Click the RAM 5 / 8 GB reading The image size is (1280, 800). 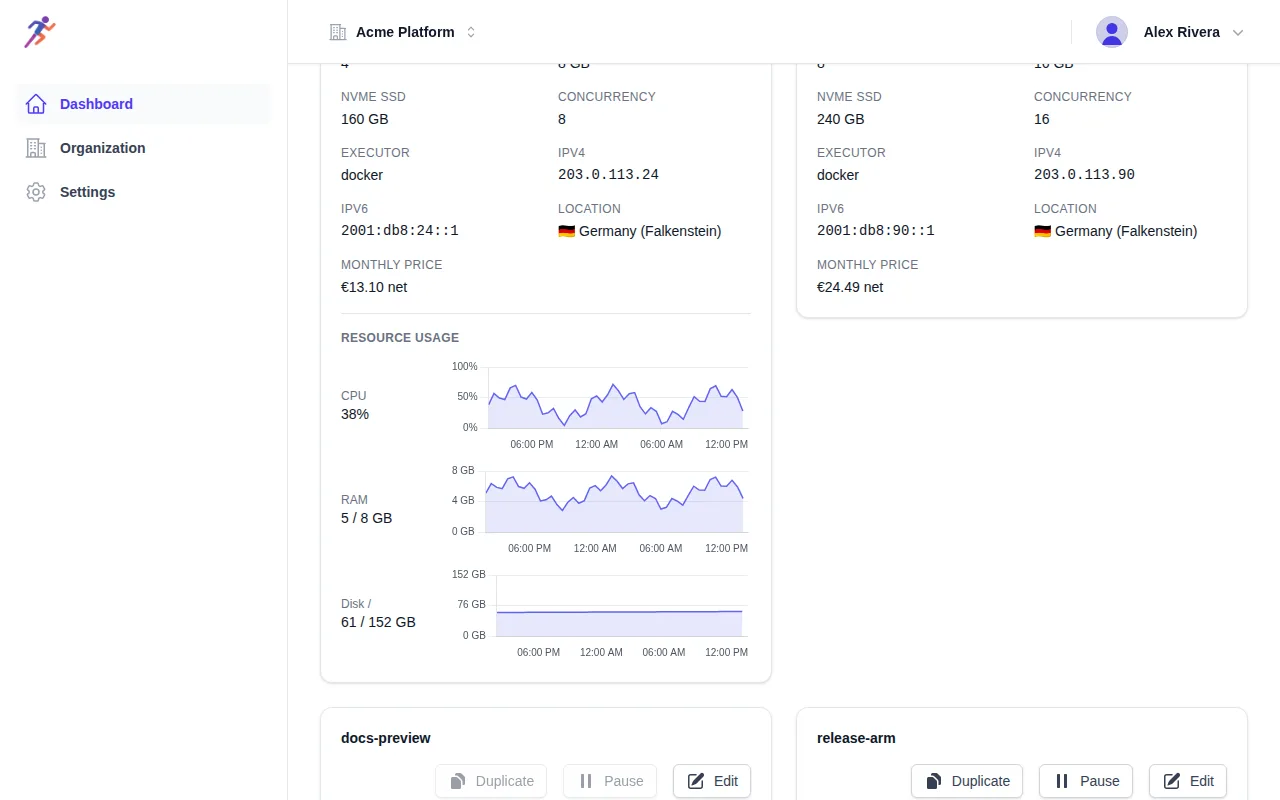click(x=367, y=518)
